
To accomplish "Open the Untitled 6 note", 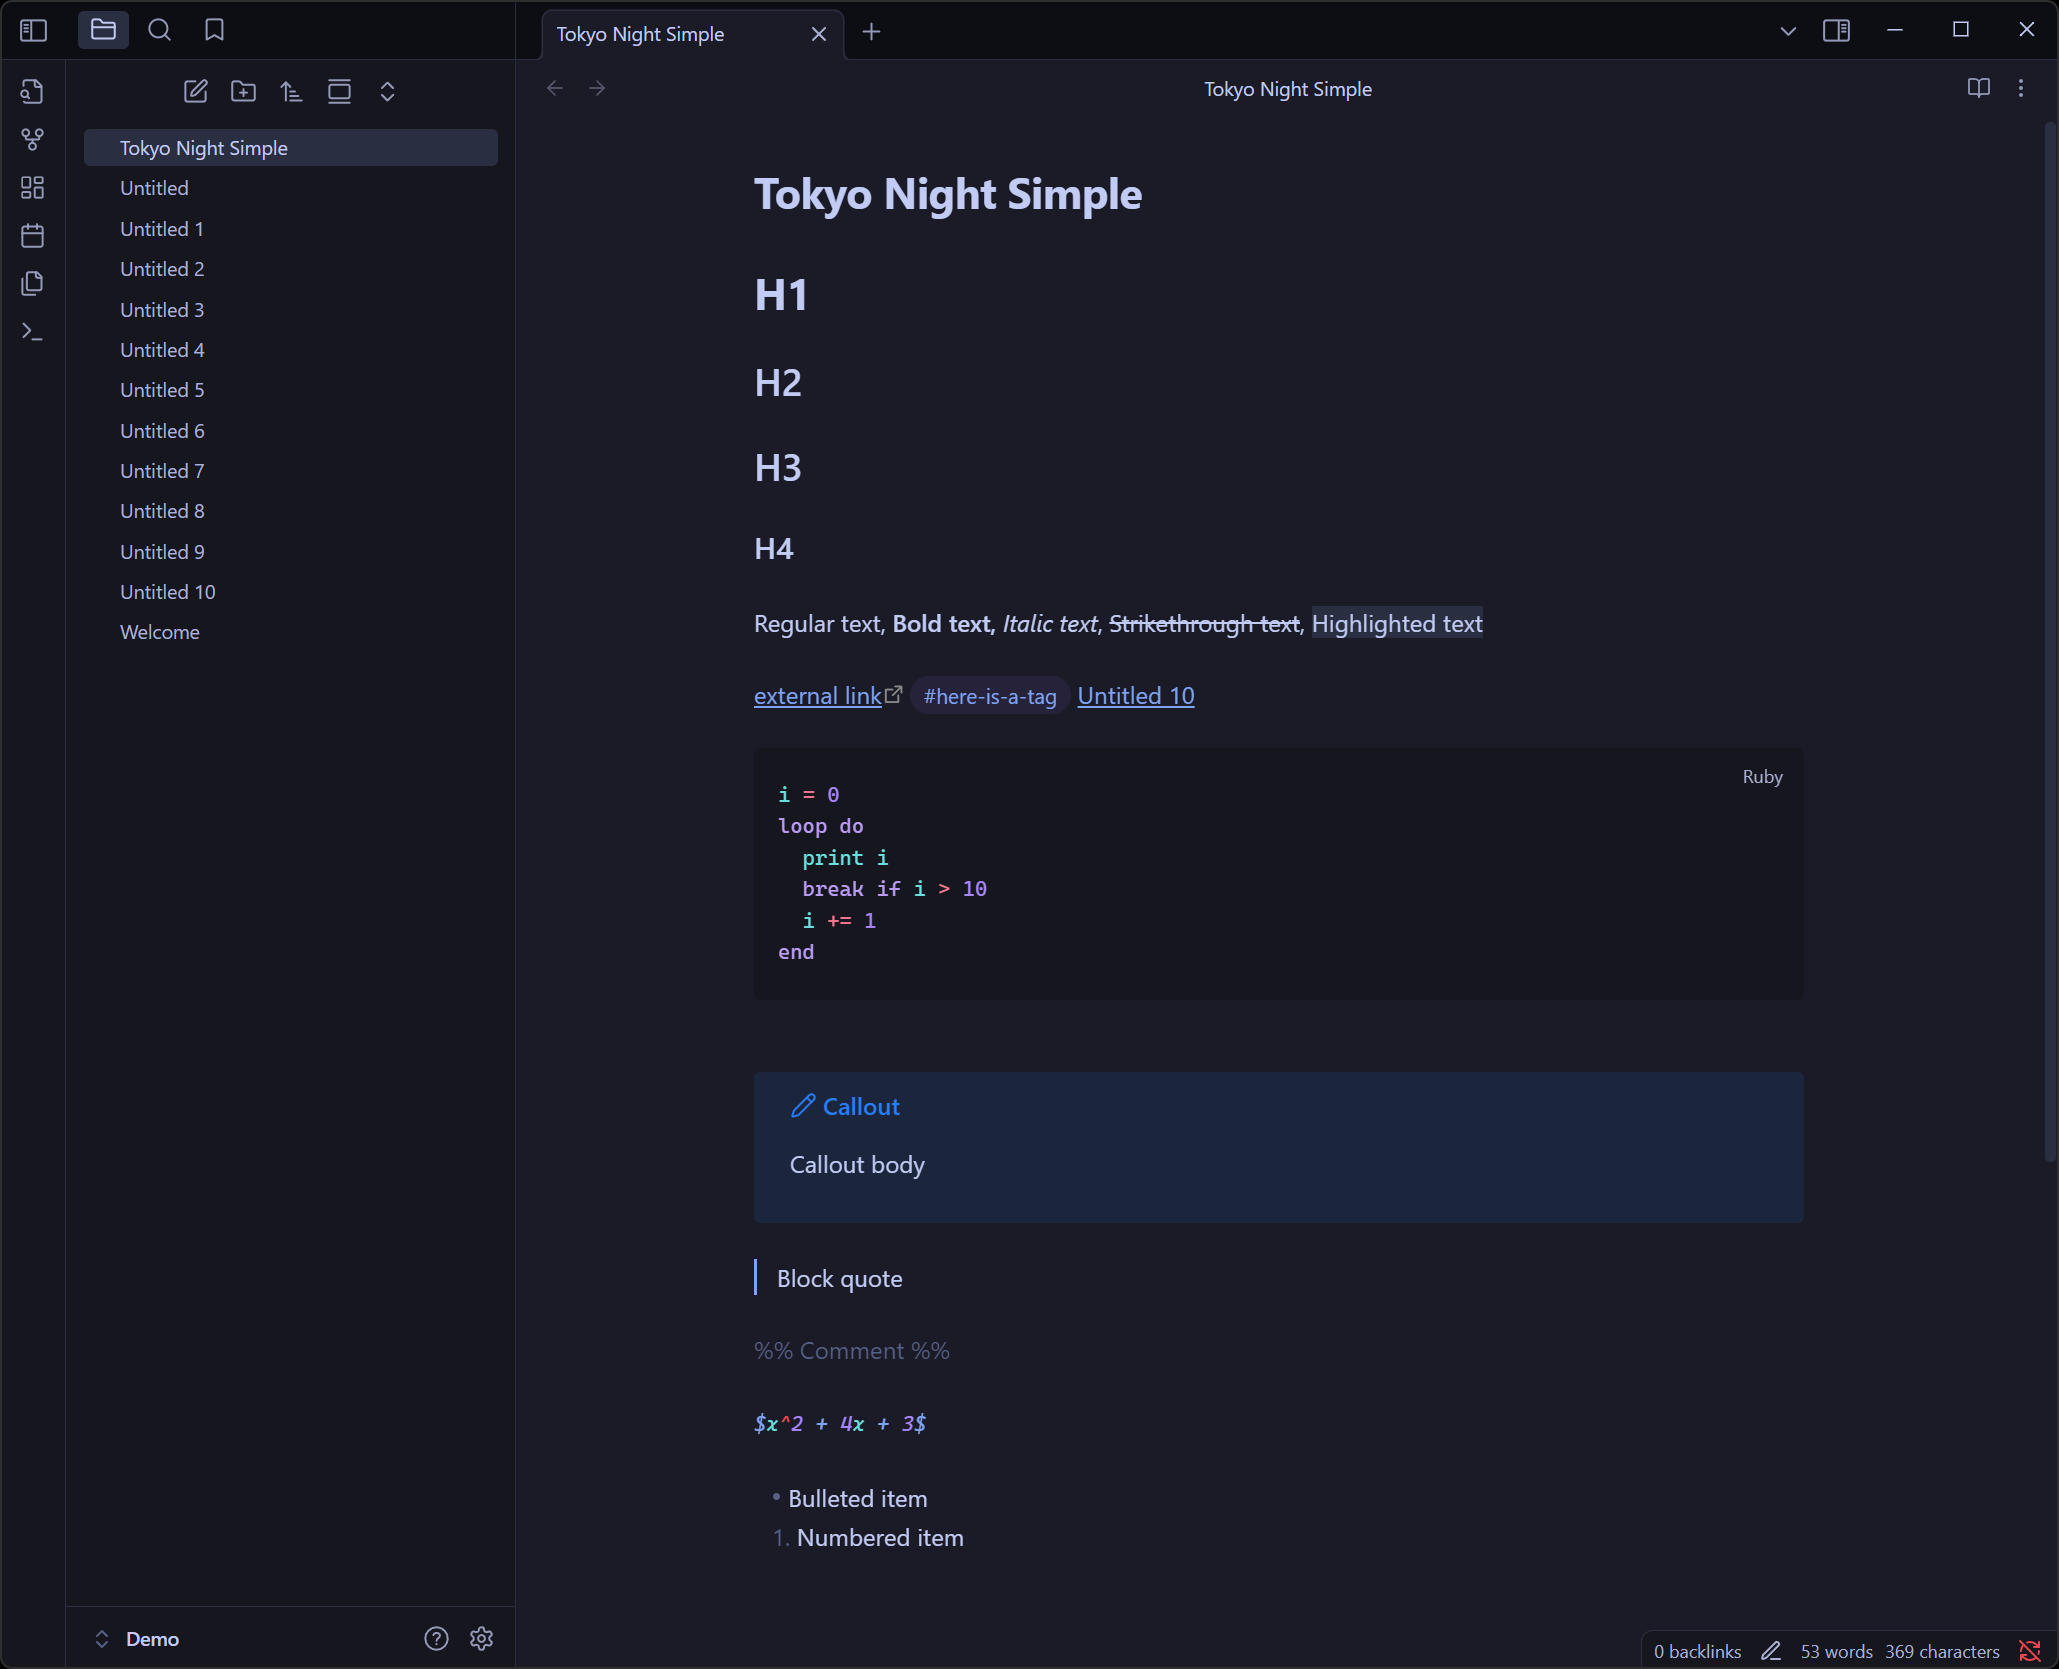I will pos(291,431).
